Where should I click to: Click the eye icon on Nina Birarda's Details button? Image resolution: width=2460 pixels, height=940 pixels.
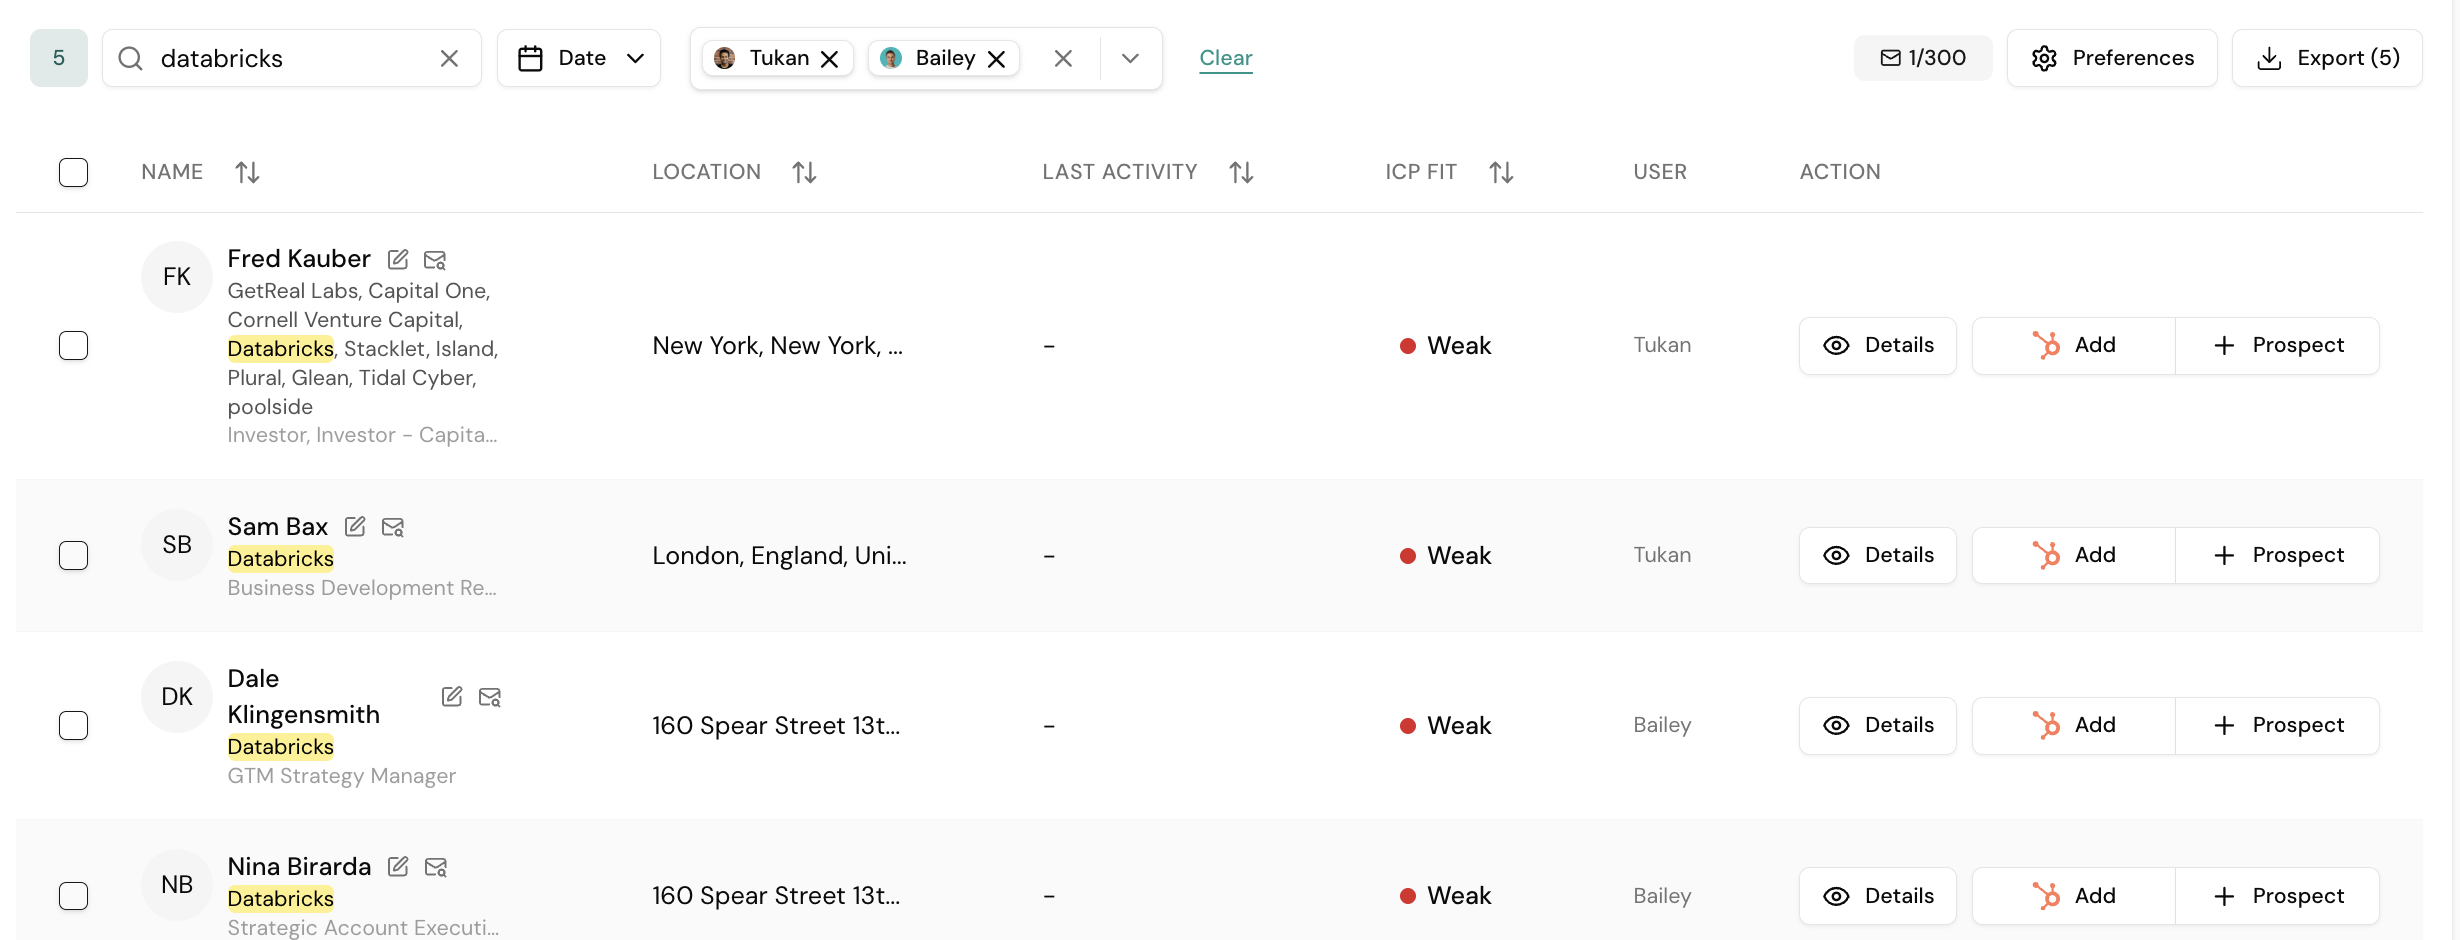point(1836,896)
